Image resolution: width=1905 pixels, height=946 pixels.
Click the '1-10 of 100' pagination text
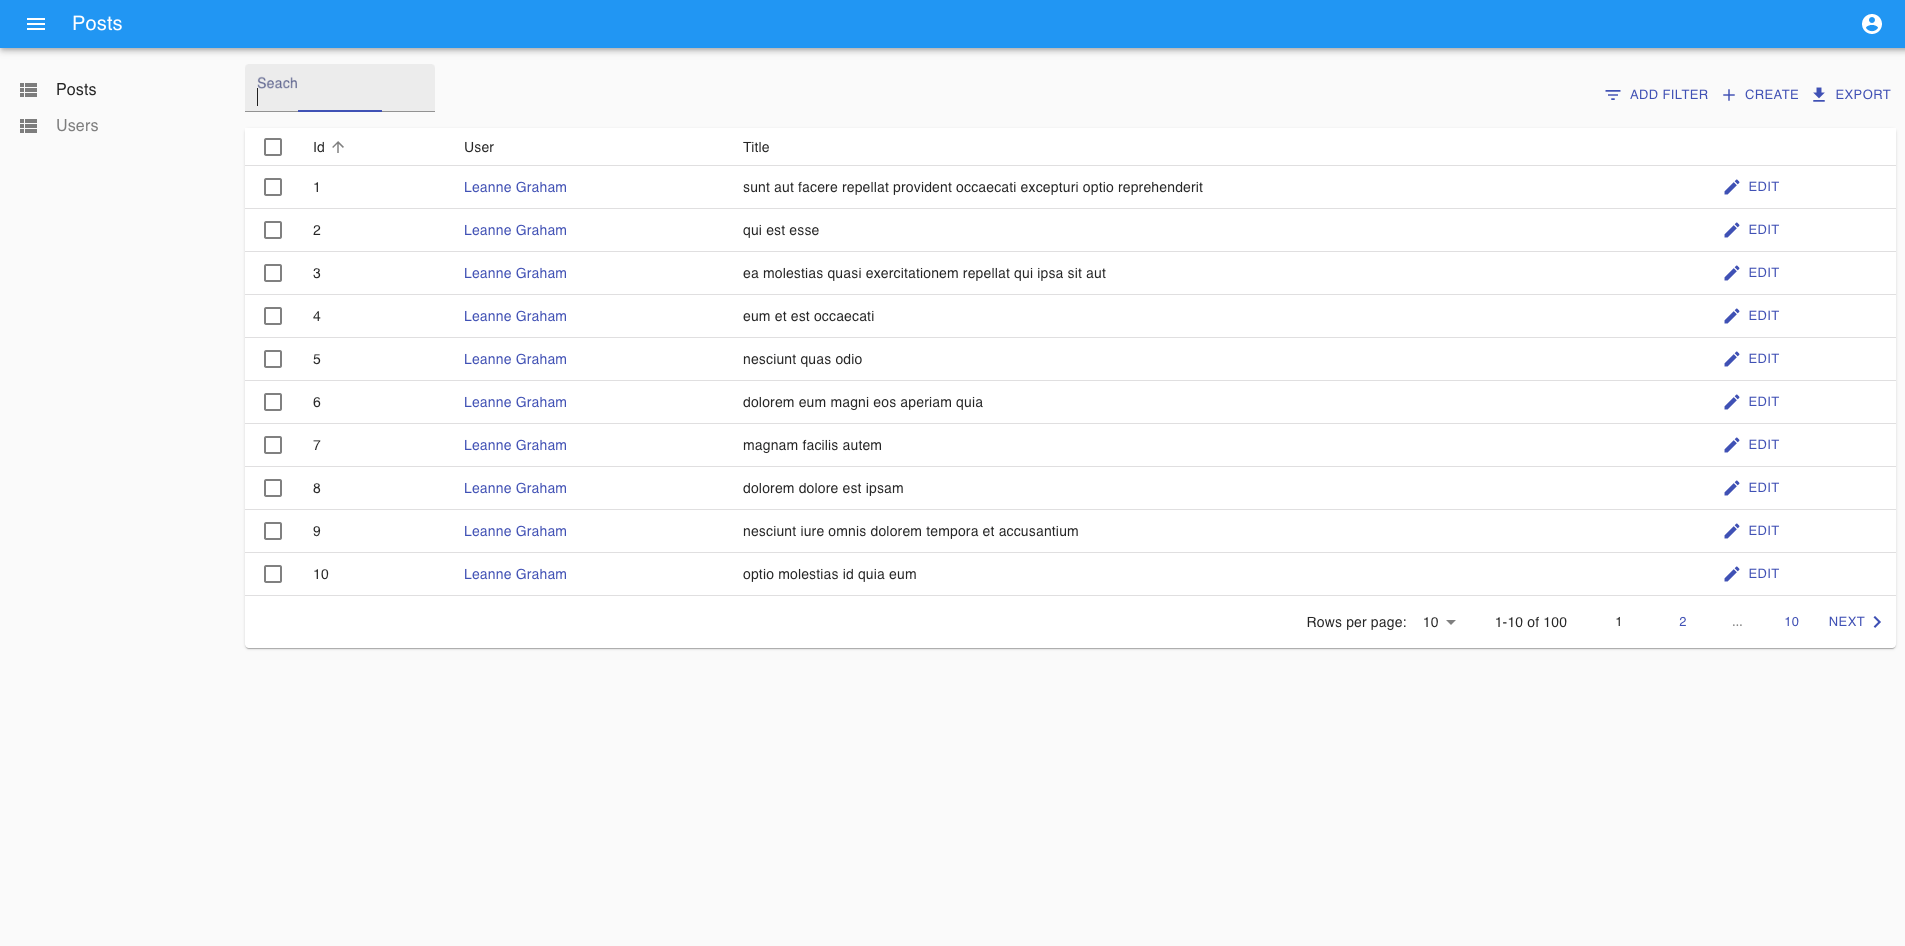pos(1531,622)
